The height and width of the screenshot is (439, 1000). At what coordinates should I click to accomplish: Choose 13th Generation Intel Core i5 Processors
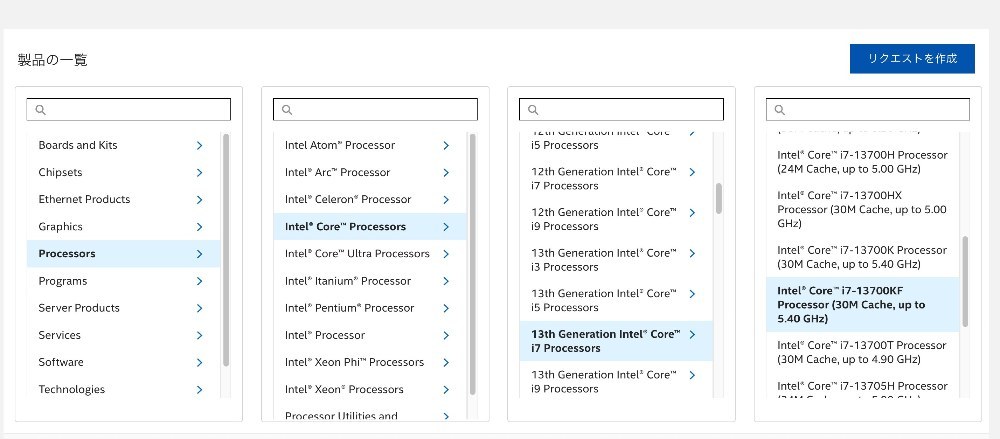pyautogui.click(x=616, y=301)
